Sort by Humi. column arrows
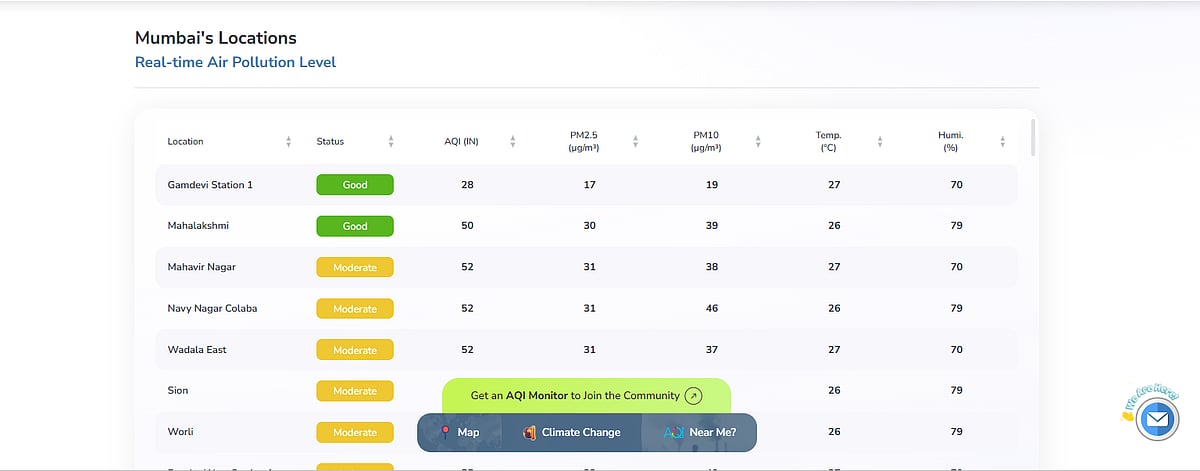1200x471 pixels. 1002,142
